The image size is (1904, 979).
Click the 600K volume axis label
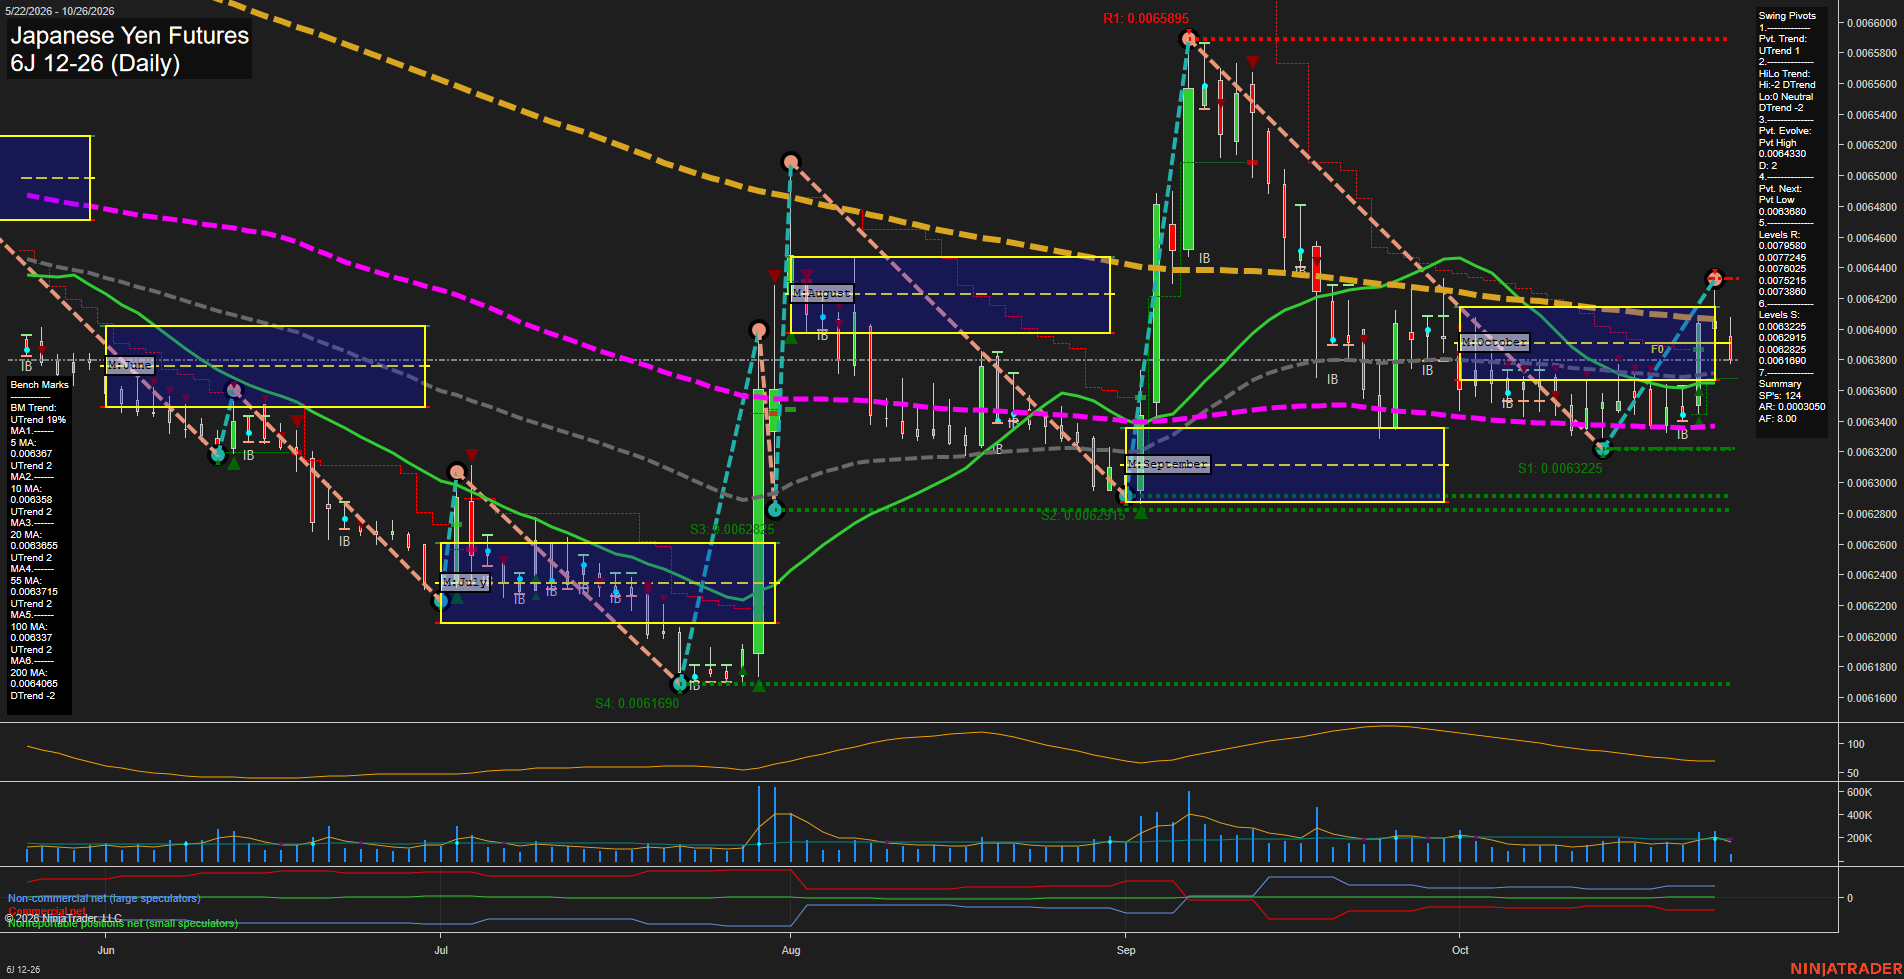tap(1859, 792)
